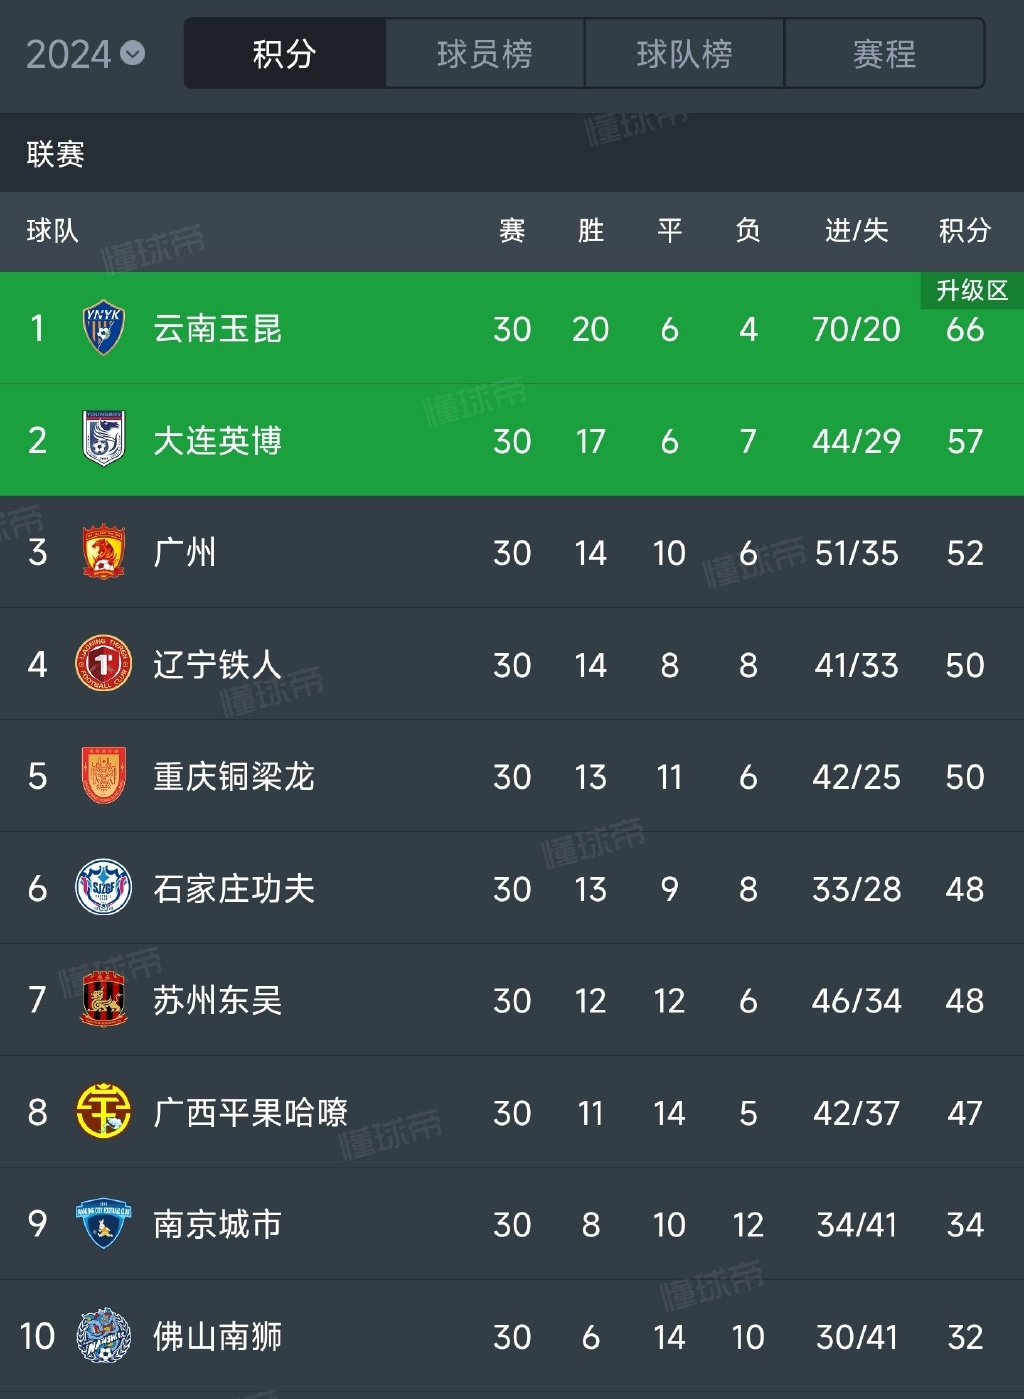Select the 积分 tab
Screen dimensions: 1024x1399
(x=285, y=54)
